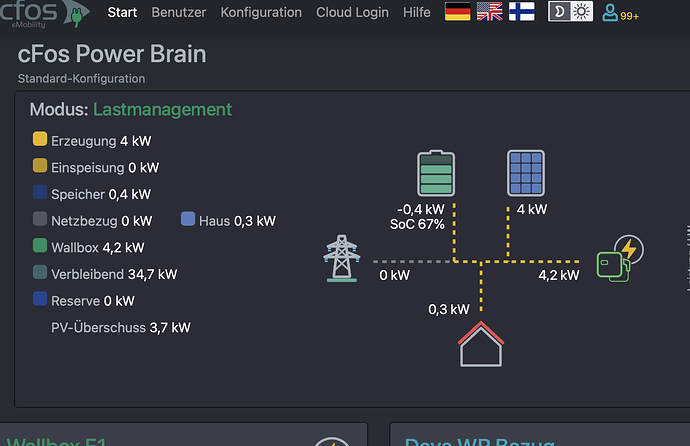Click the '4,2 kW' wallbox flow value

point(559,275)
